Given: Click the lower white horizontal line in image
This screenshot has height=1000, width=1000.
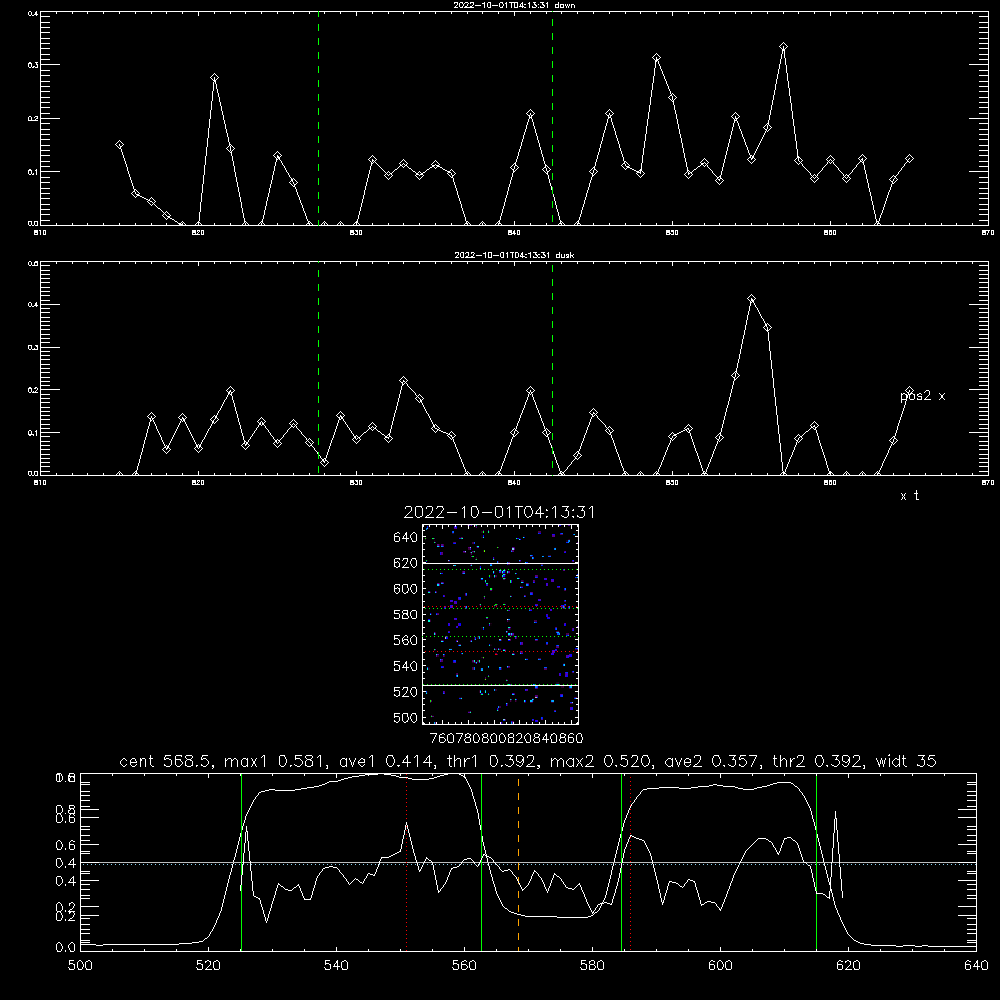Looking at the screenshot, I should (501, 685).
